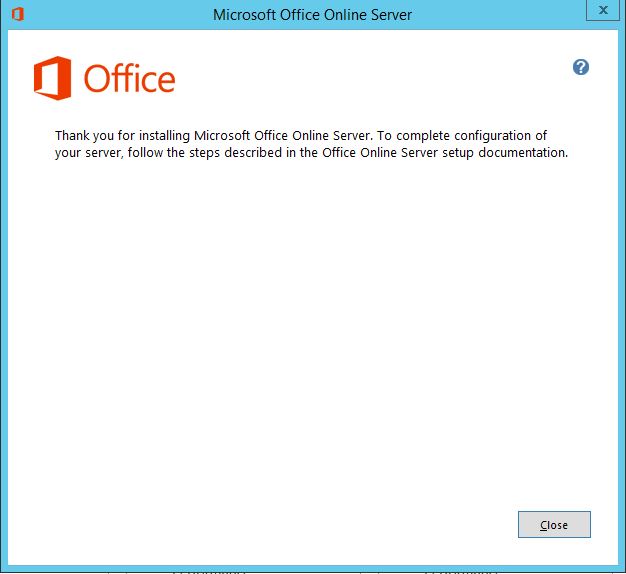Click the word 'Thank' at the message start

tap(72, 135)
